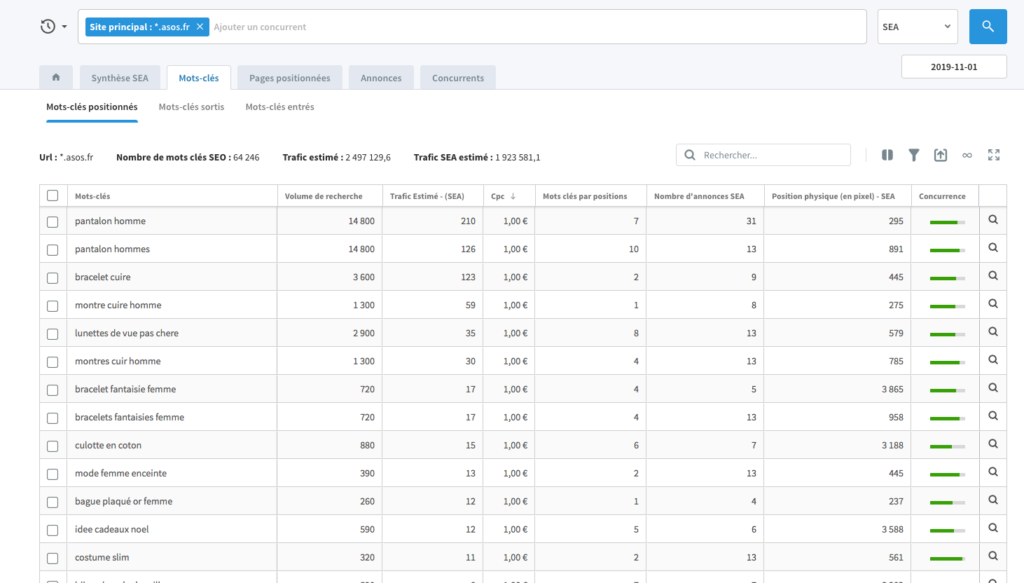Check the bracelet cuire row checkbox
This screenshot has width=1024, height=583.
(53, 278)
